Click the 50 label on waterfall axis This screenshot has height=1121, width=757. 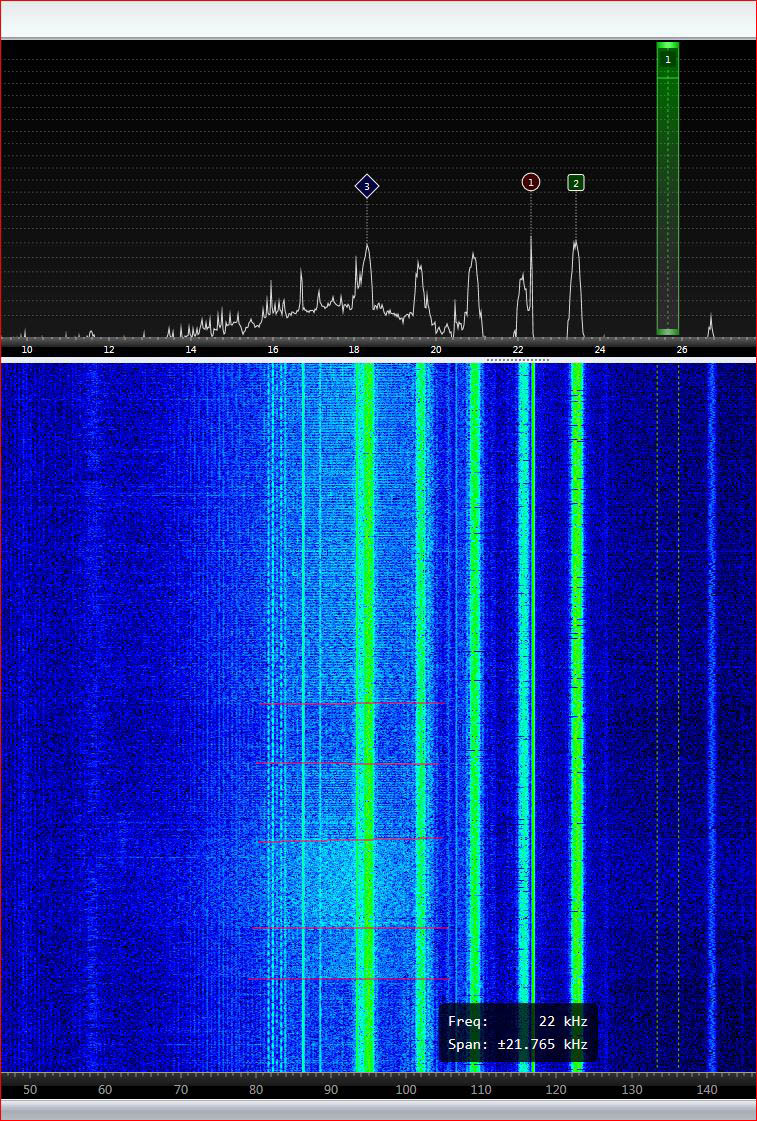tap(30, 1090)
